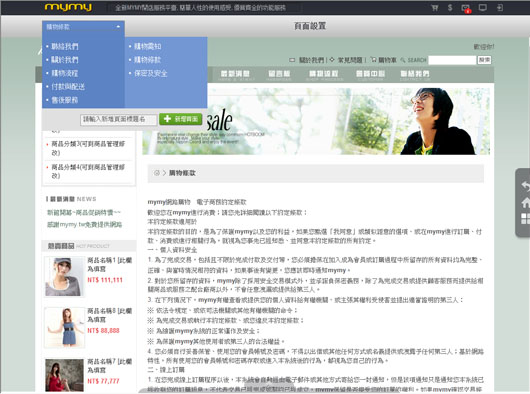Open messages icon with red badge
Viewport: 530px width, 394px height.
click(466, 8)
